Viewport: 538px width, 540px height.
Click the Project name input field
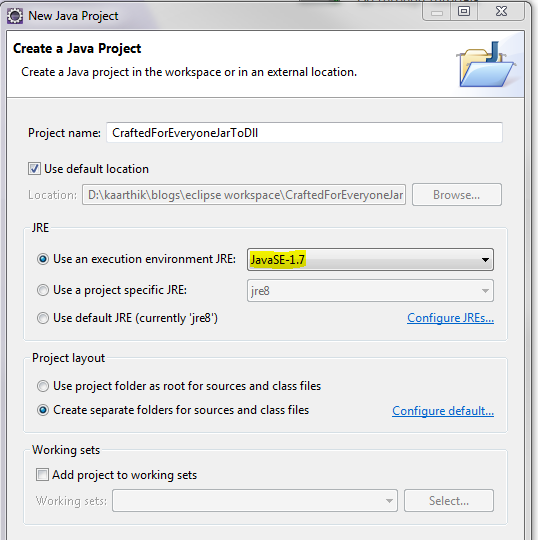click(304, 133)
